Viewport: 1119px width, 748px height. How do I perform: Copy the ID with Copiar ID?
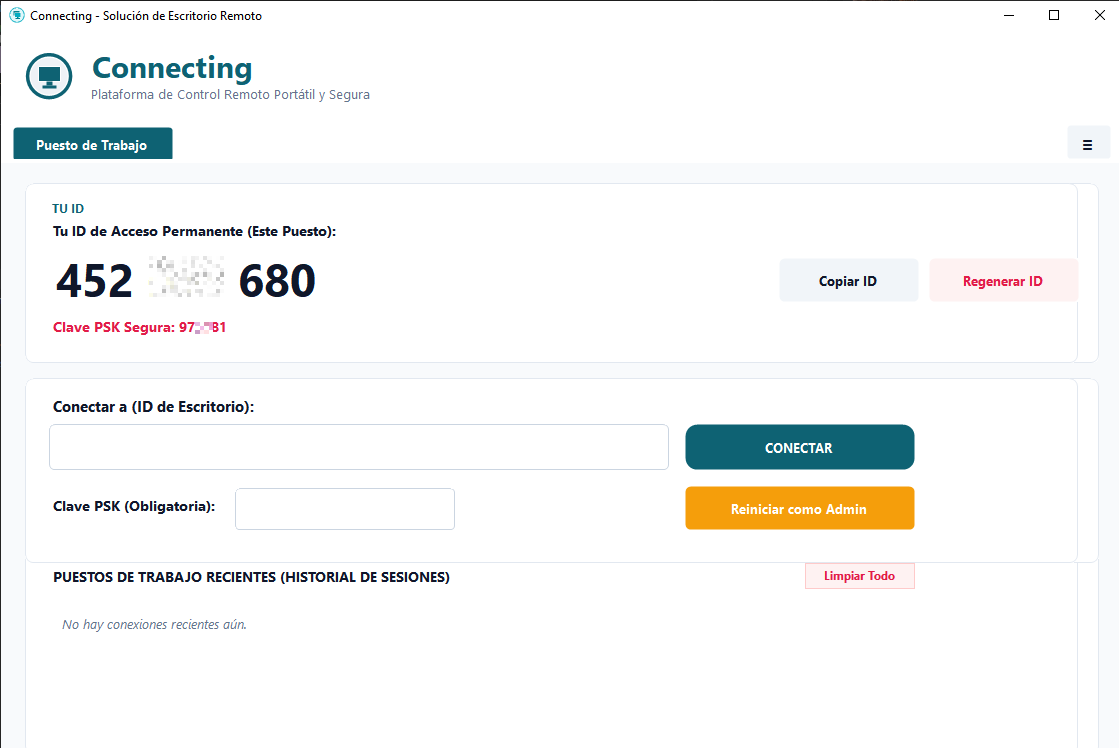849,280
